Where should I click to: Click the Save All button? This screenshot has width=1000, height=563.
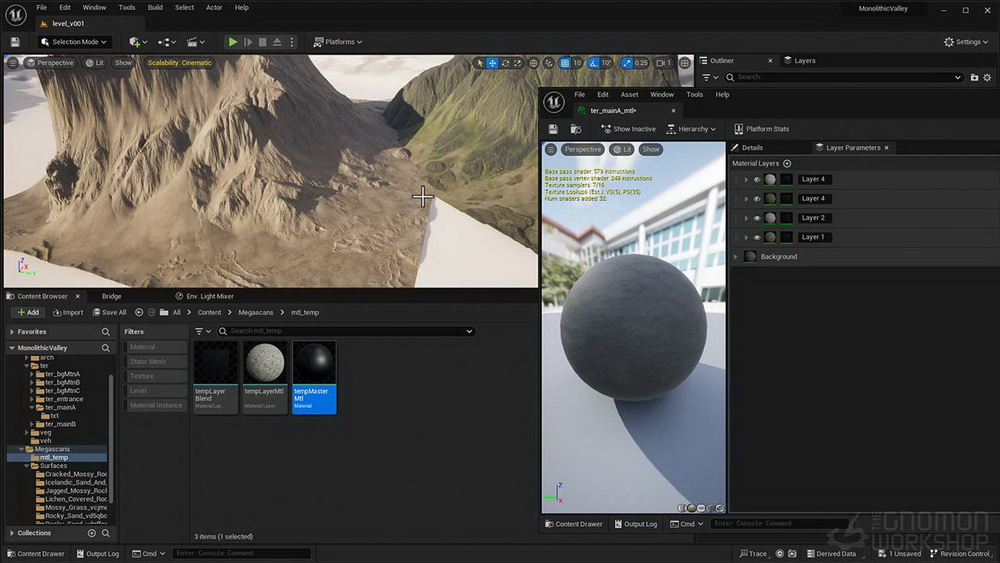[109, 312]
